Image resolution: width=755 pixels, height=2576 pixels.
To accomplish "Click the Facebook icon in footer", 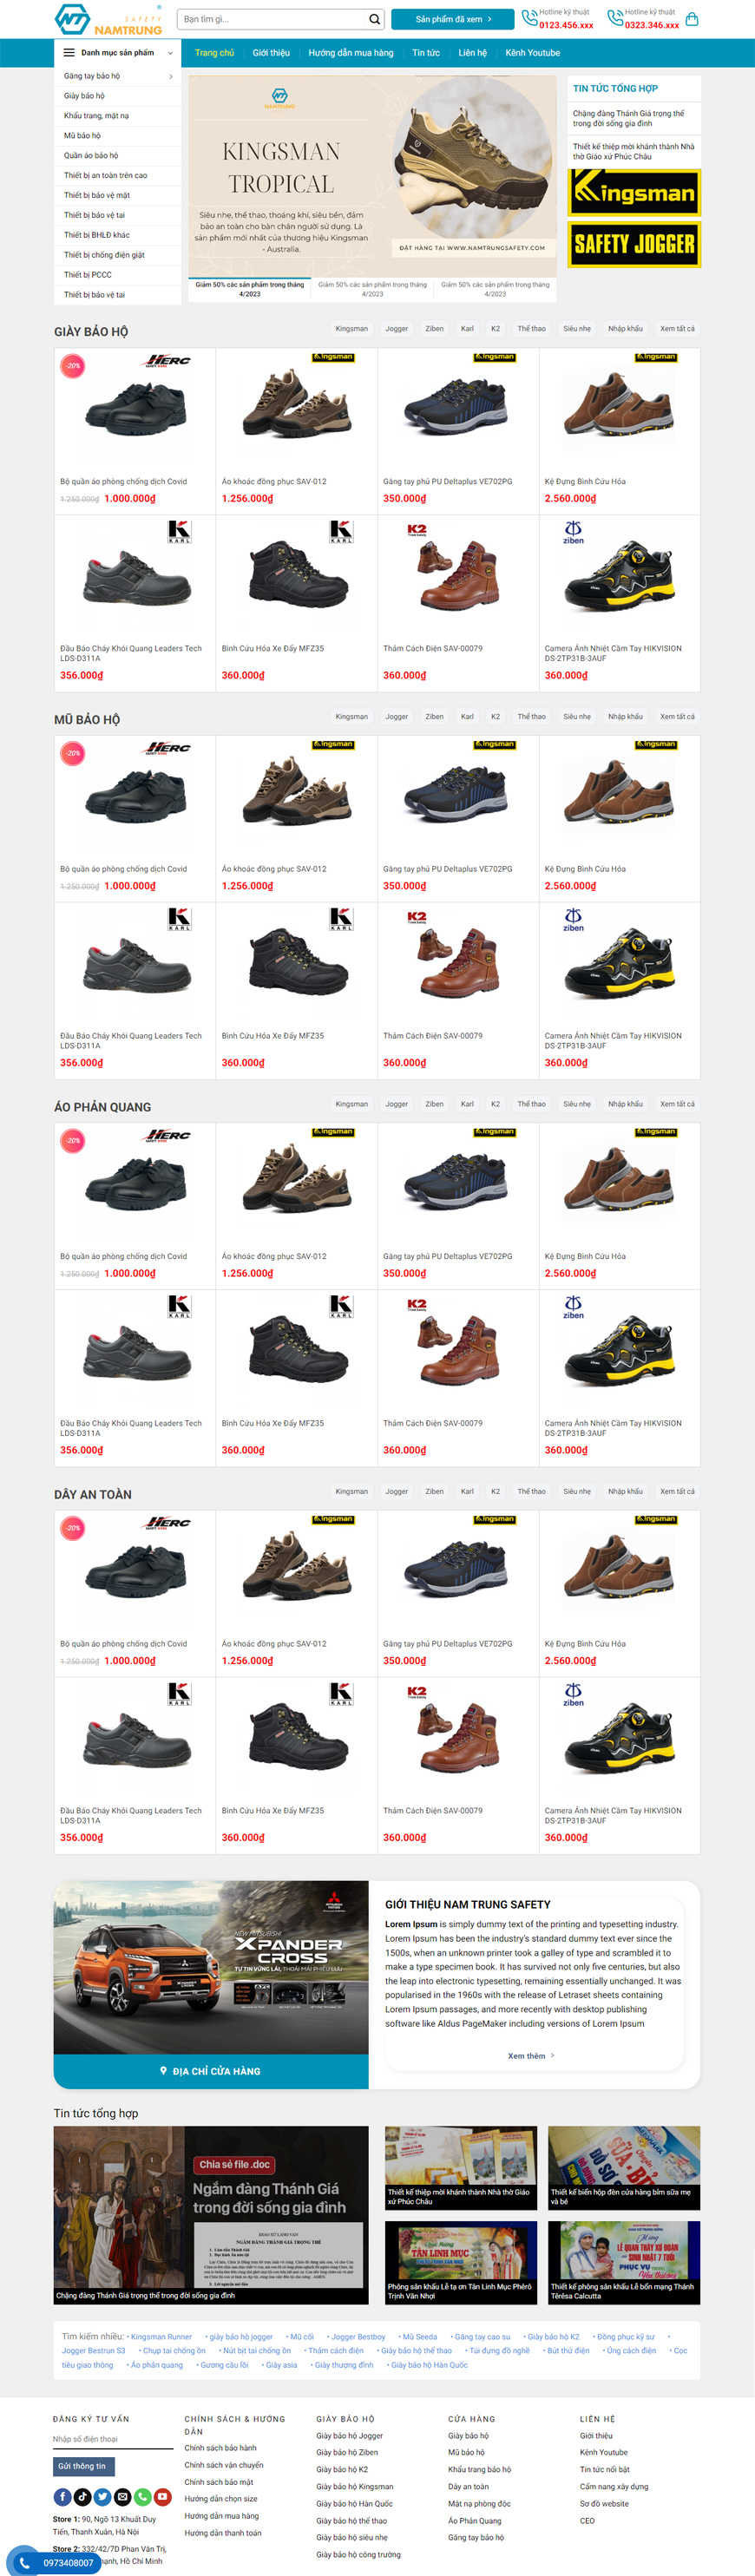I will (x=62, y=2497).
